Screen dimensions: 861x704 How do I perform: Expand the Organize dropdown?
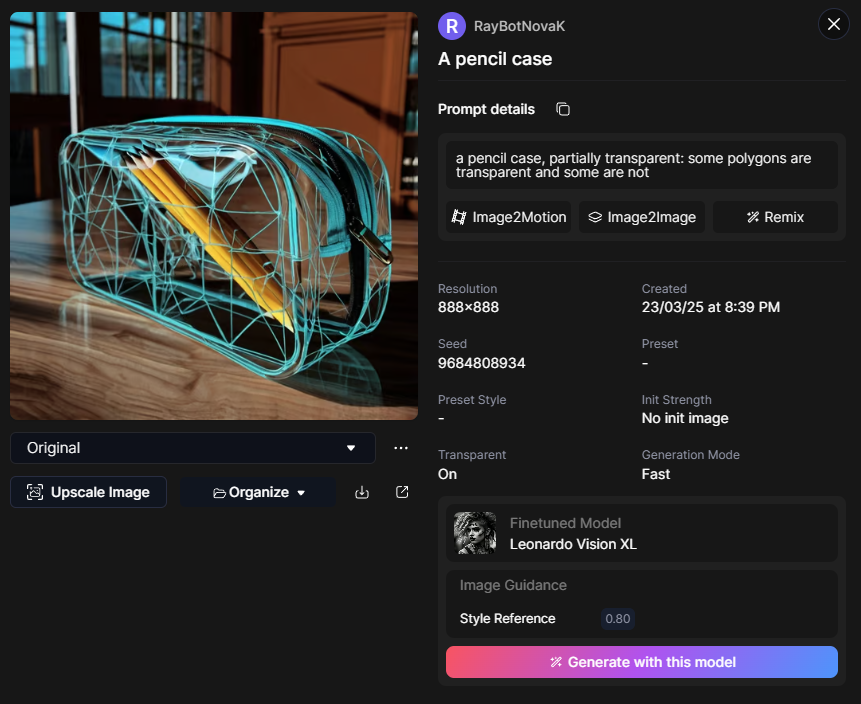[258, 492]
